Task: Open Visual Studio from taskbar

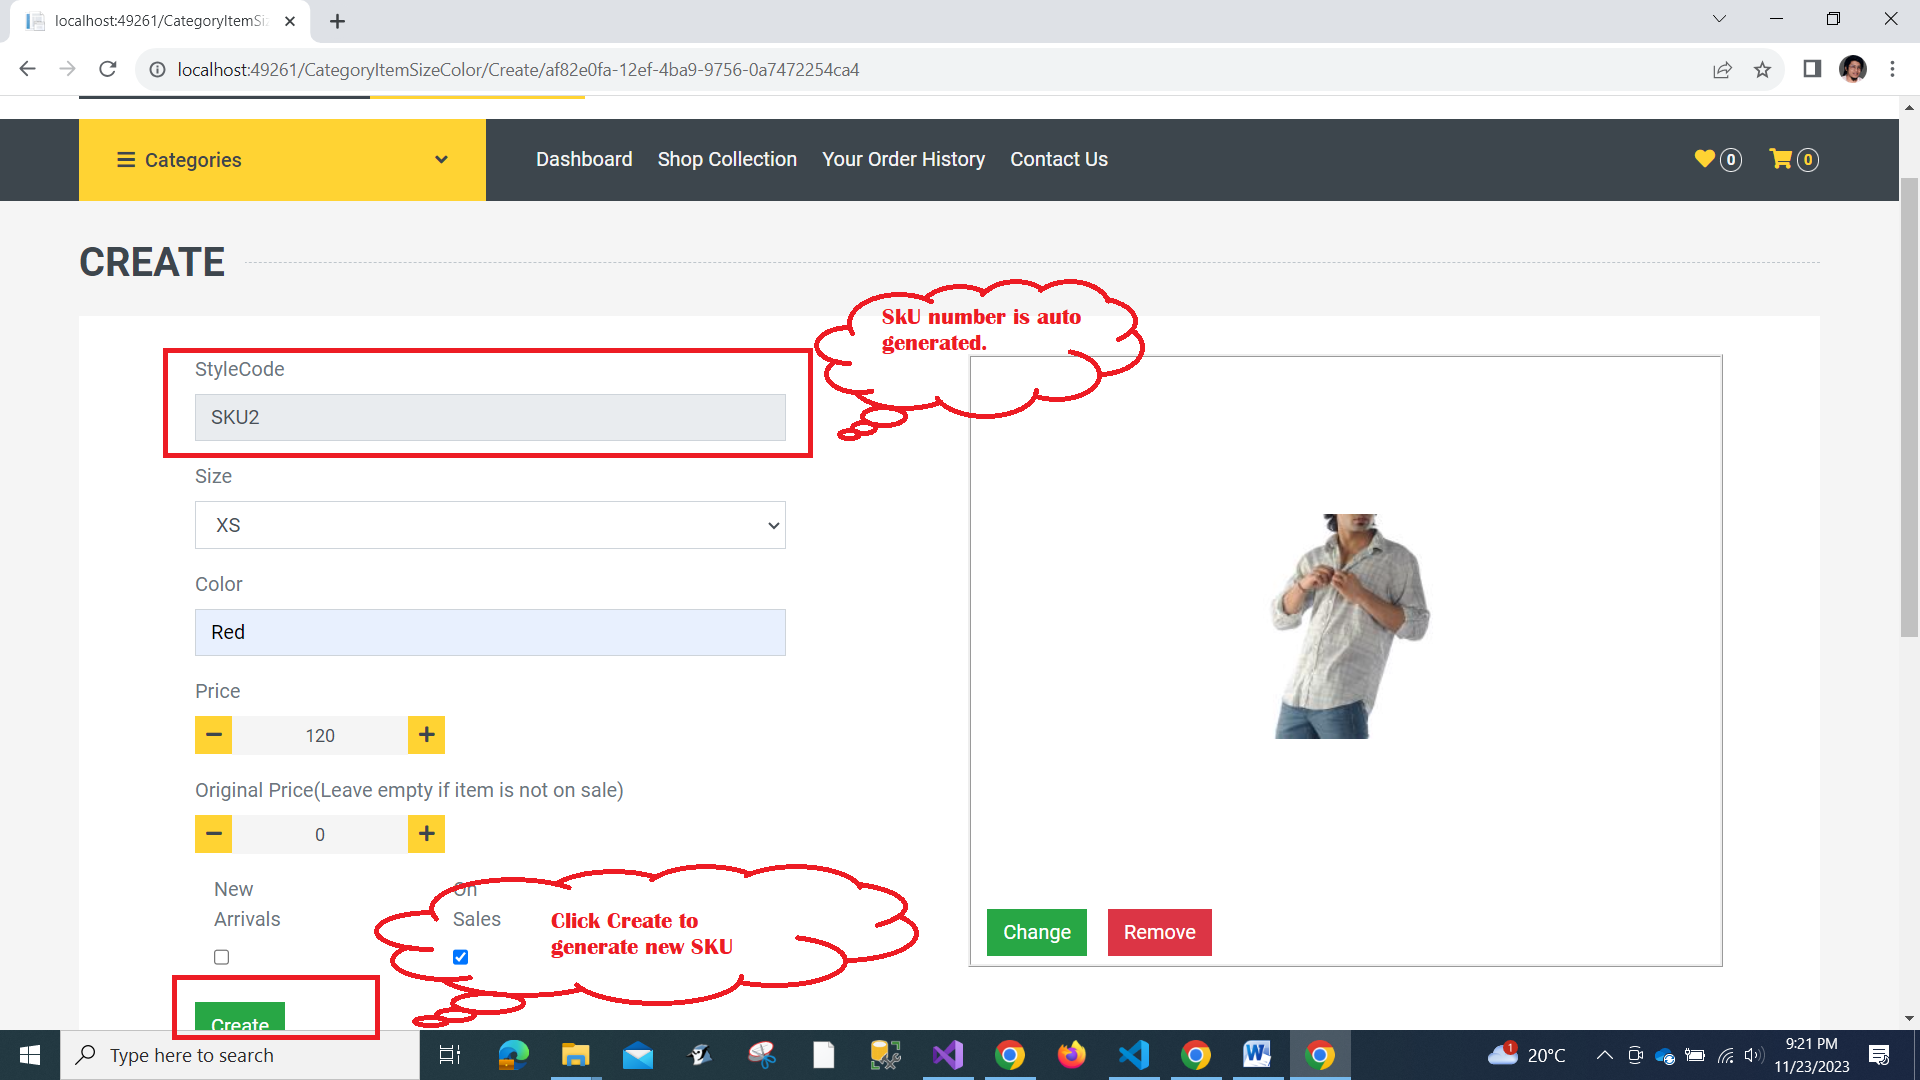Action: tap(947, 1055)
